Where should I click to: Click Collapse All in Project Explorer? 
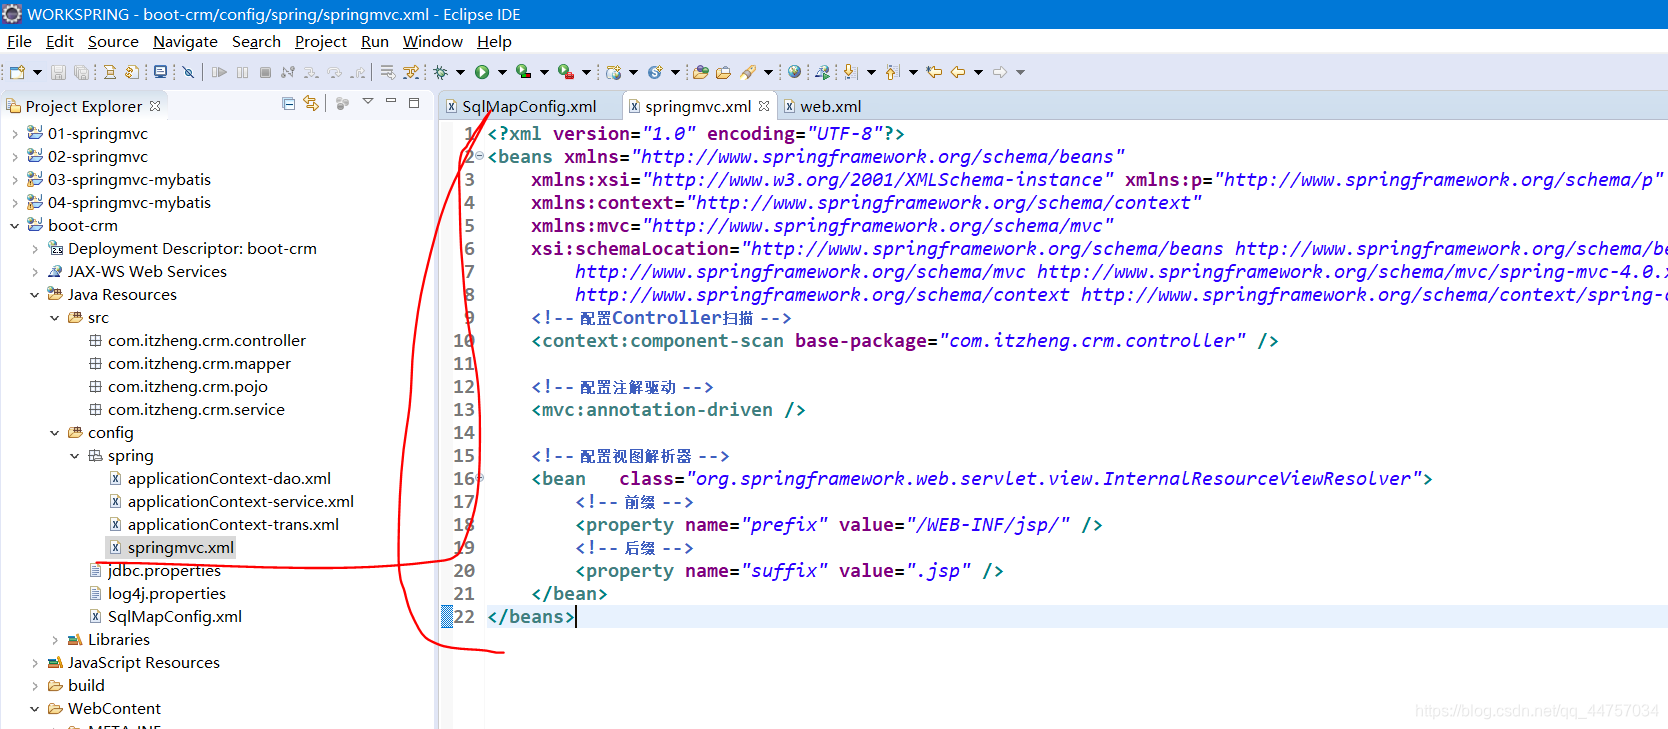288,103
